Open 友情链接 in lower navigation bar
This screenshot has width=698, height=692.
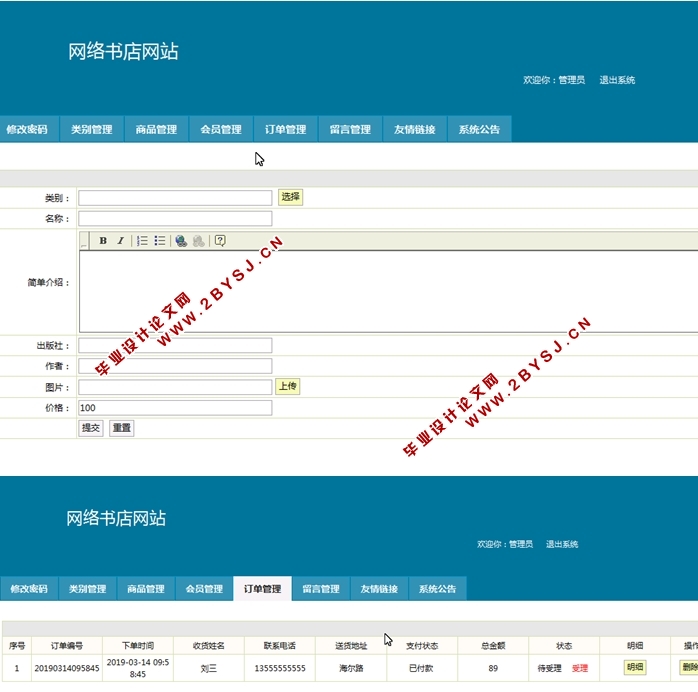379,589
